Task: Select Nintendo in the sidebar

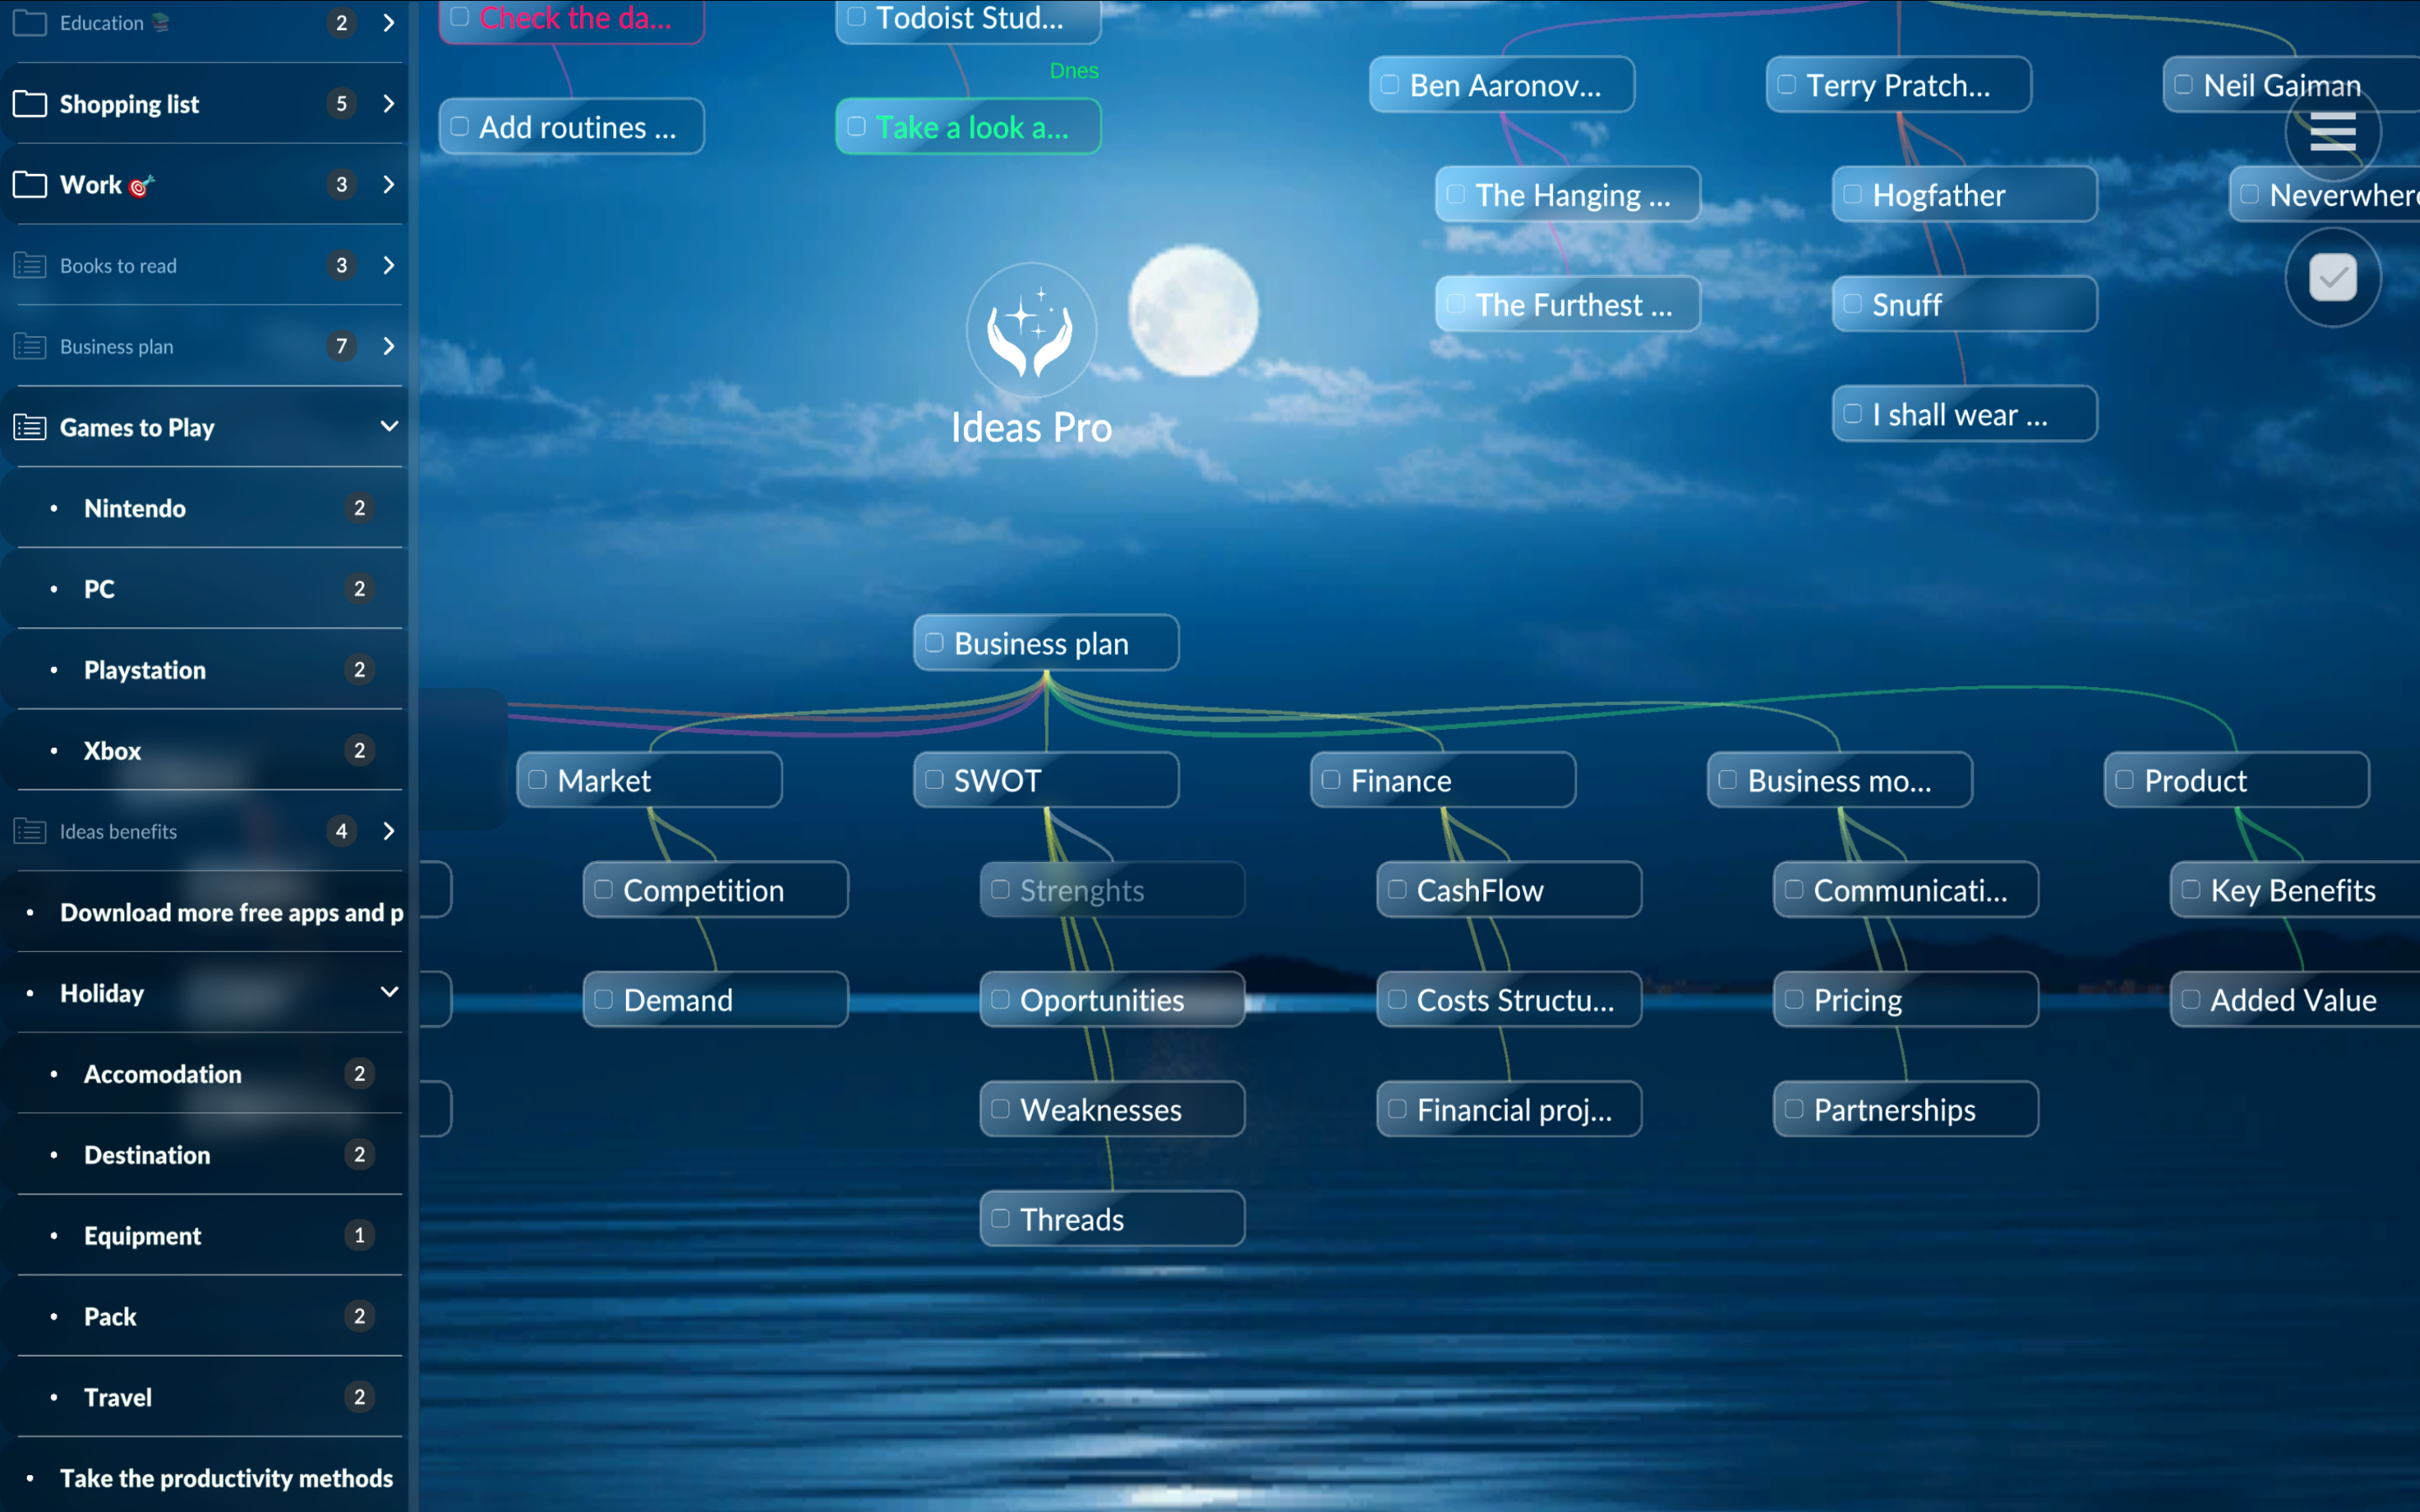Action: tap(135, 508)
